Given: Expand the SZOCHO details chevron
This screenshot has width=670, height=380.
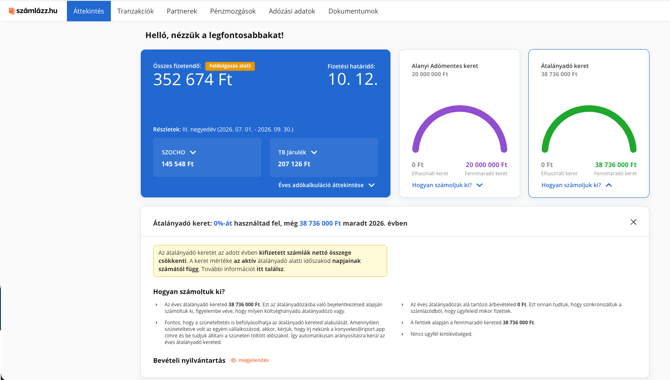Looking at the screenshot, I should [193, 152].
